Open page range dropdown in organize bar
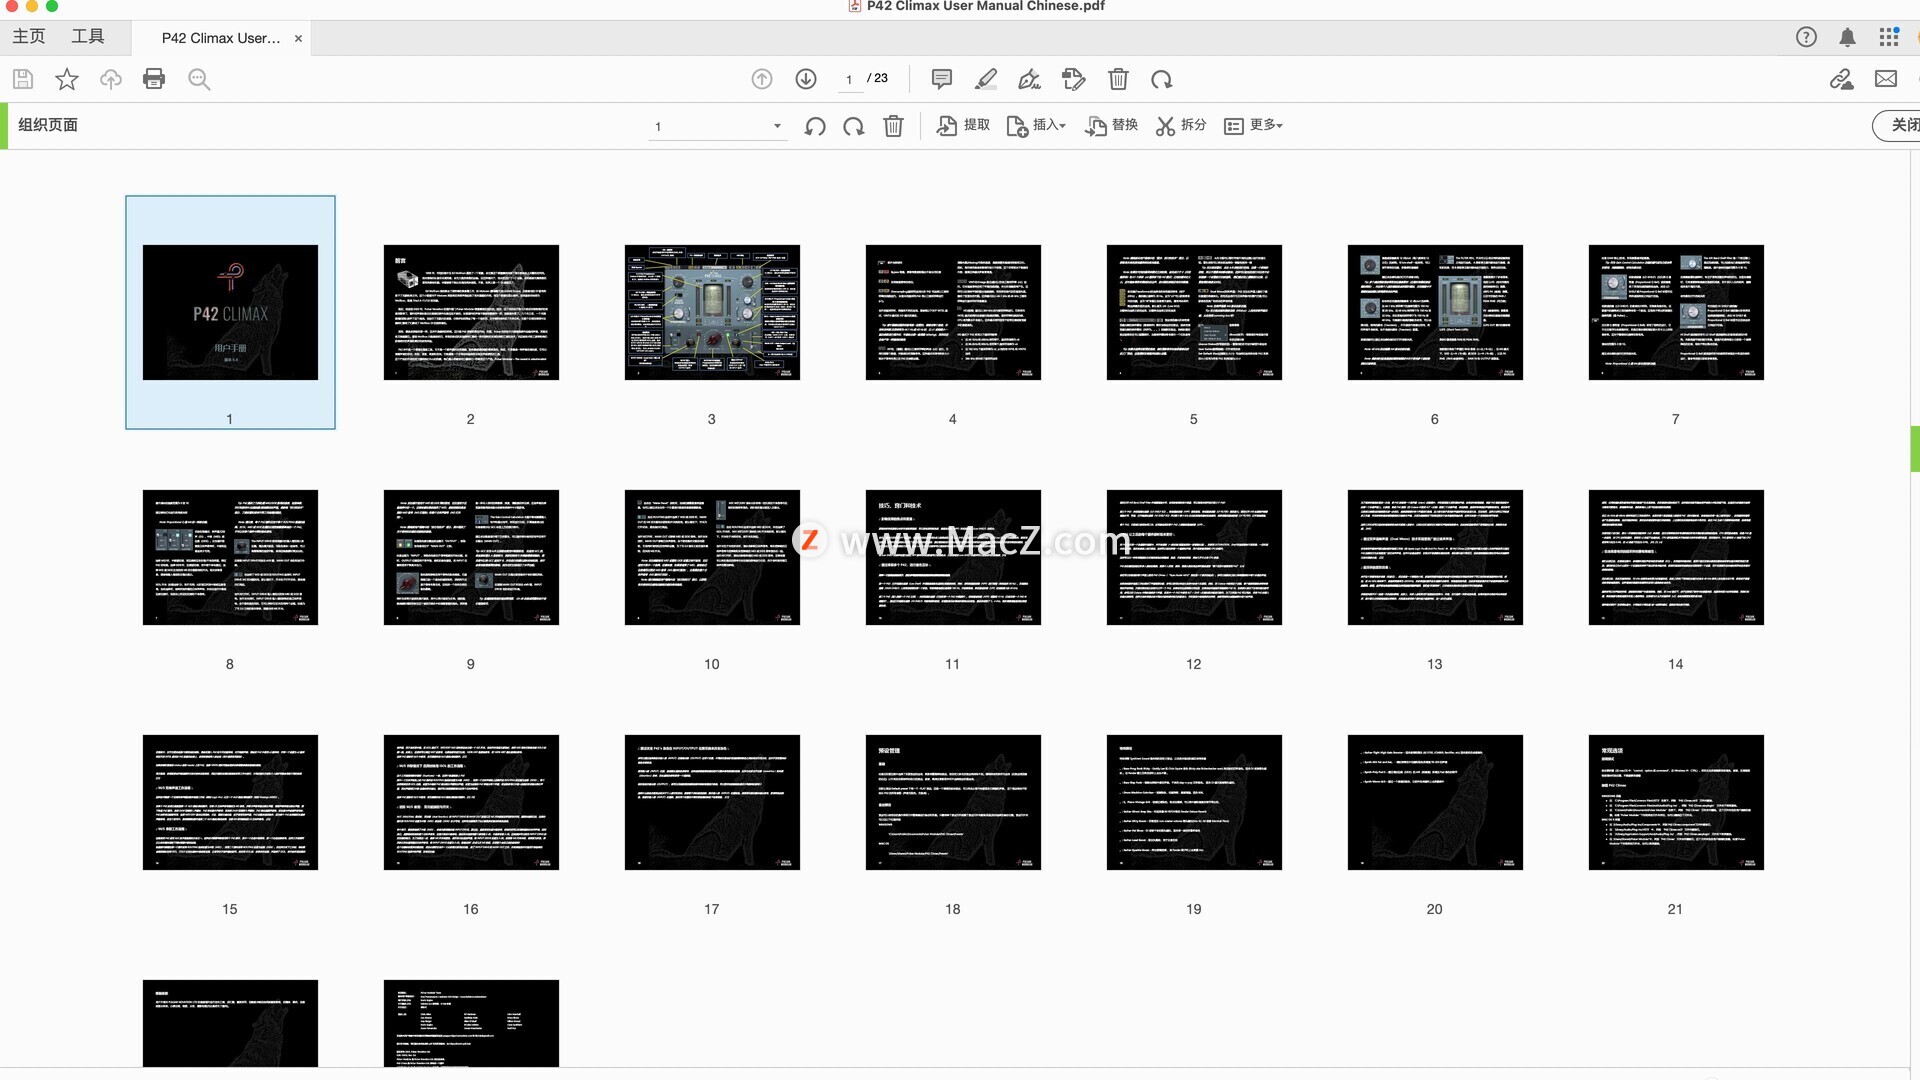The height and width of the screenshot is (1080, 1920). click(718, 126)
